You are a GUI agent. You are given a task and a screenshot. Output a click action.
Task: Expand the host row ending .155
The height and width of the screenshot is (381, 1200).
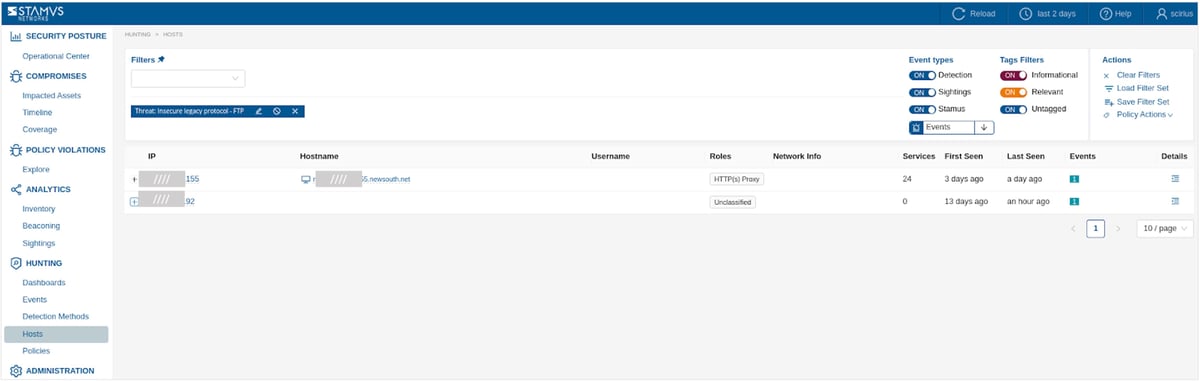pyautogui.click(x=134, y=179)
